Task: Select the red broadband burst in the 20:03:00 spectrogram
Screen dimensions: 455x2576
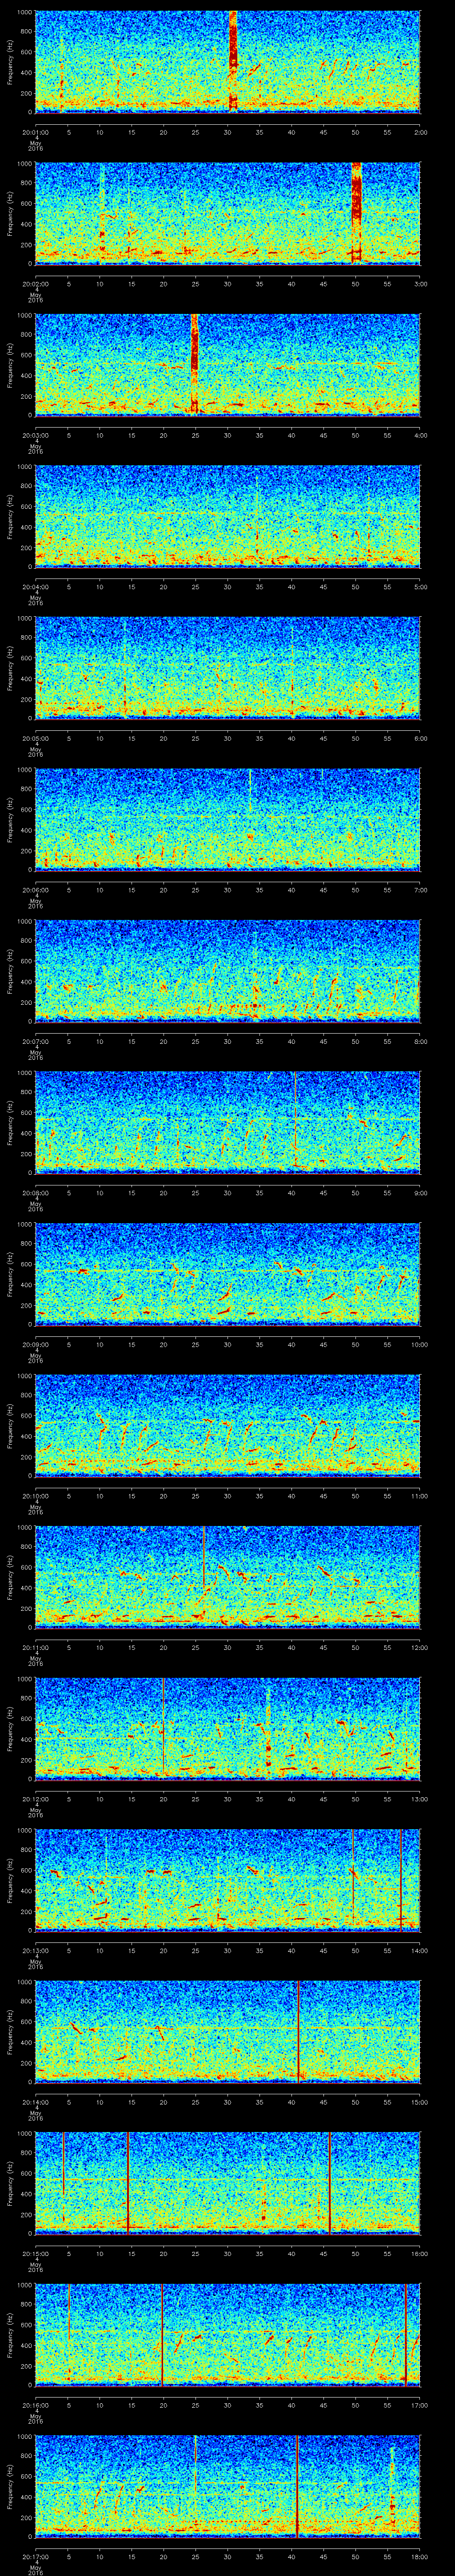Action: pos(195,363)
